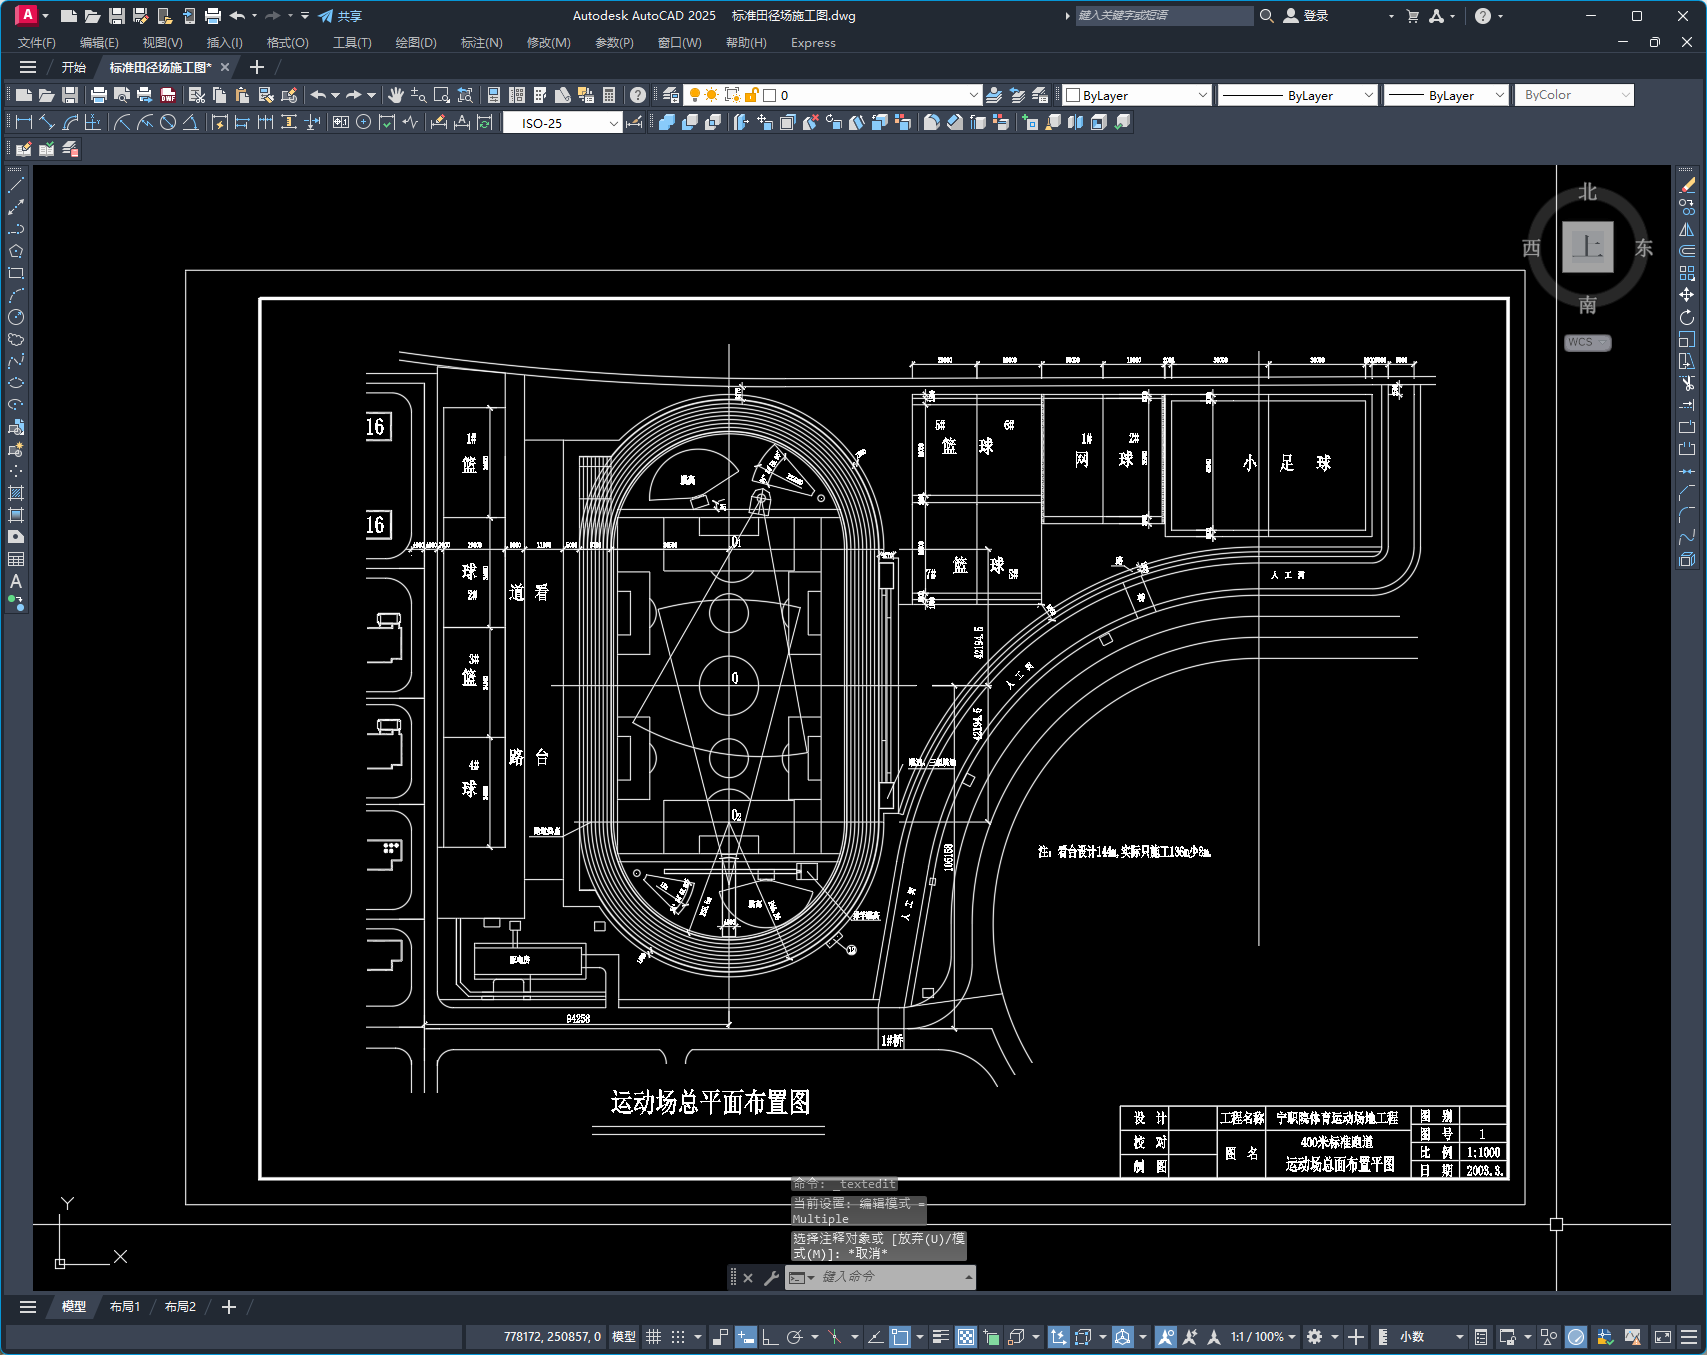Select the Line tool in draw toolbar
1707x1355 pixels.
point(16,185)
